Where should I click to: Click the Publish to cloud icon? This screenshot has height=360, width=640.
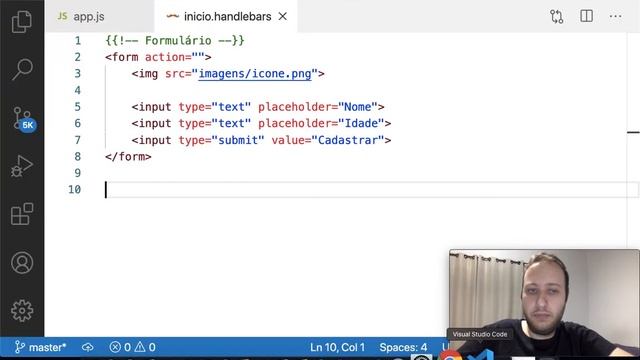pyautogui.click(x=87, y=347)
